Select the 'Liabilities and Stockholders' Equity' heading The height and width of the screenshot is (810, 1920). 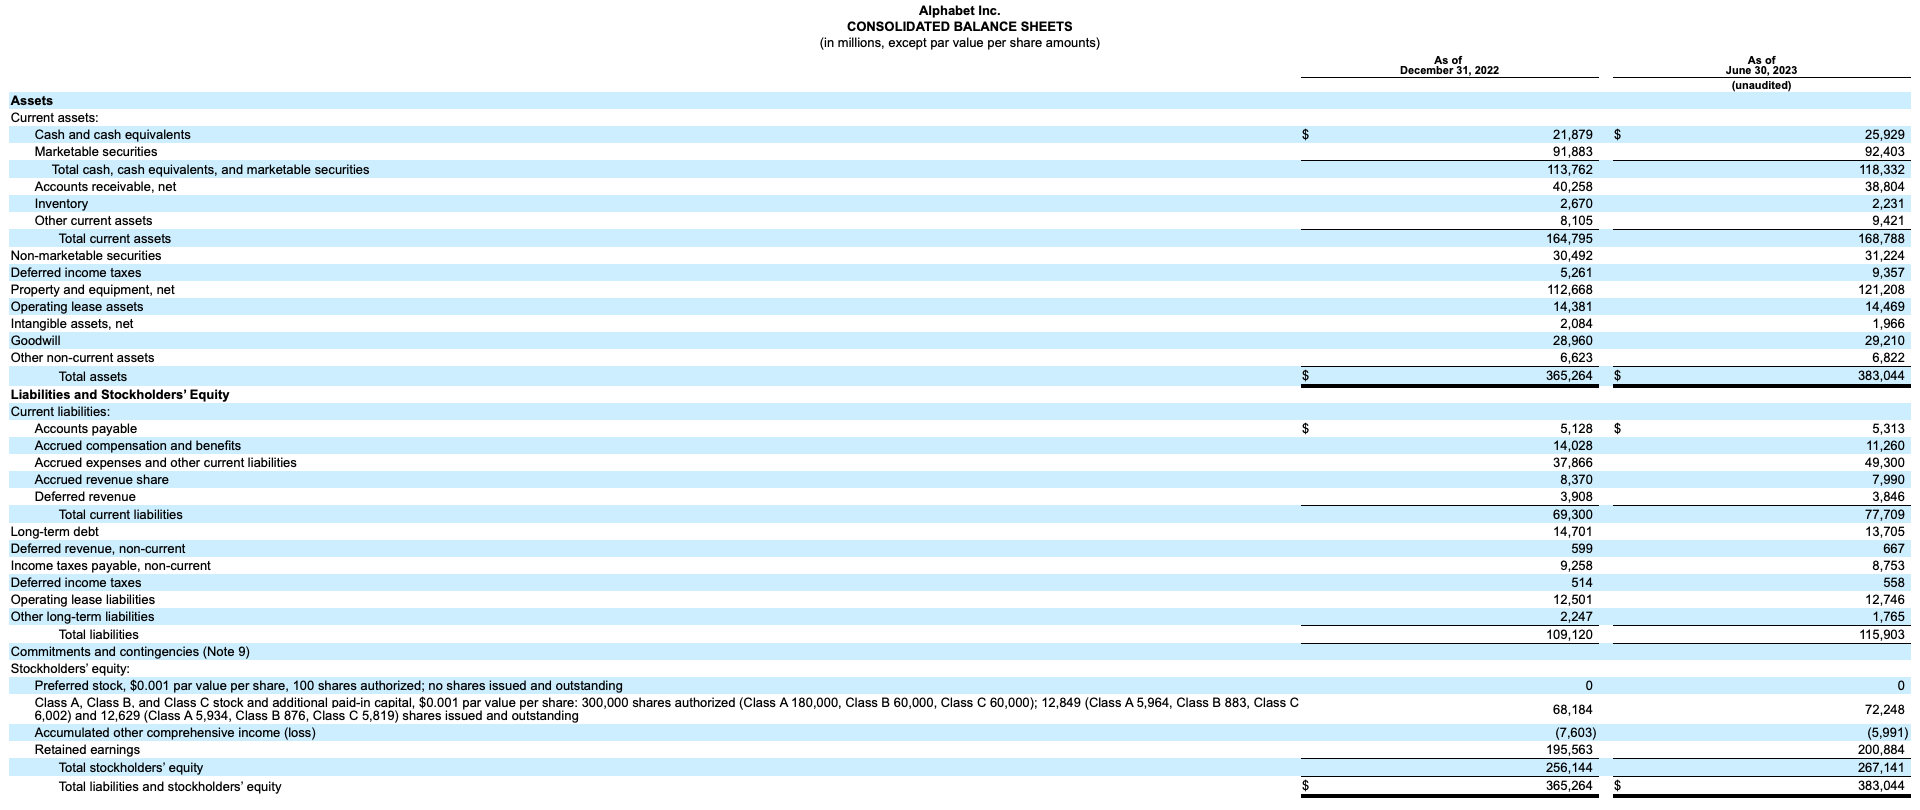(120, 395)
